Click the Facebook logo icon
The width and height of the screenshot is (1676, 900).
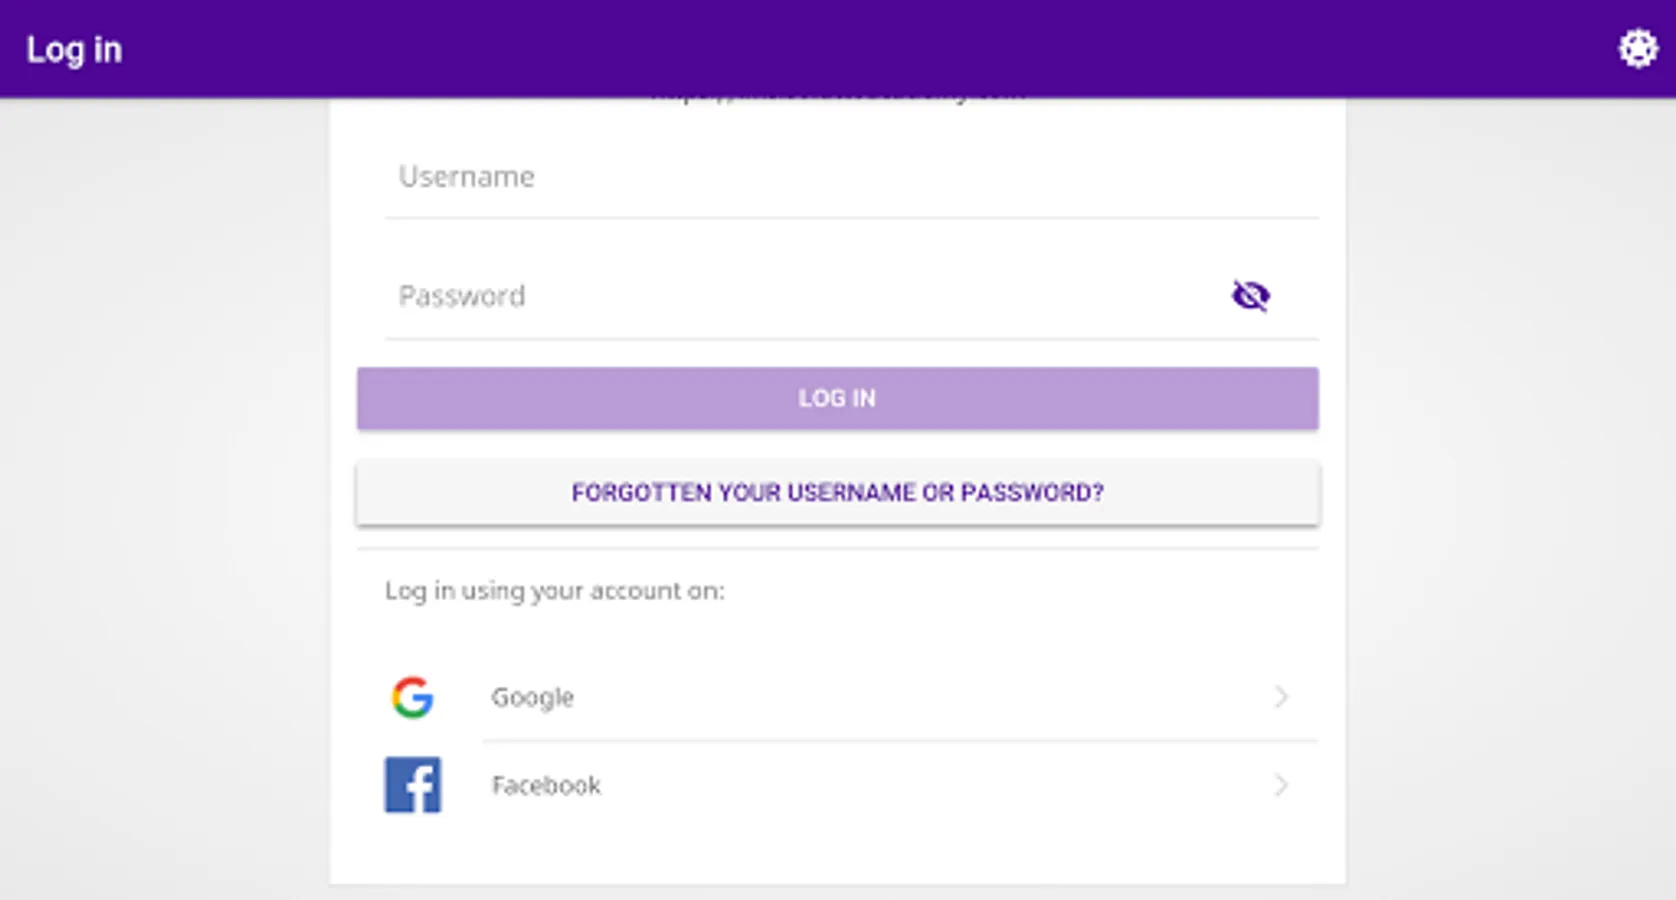click(x=412, y=785)
